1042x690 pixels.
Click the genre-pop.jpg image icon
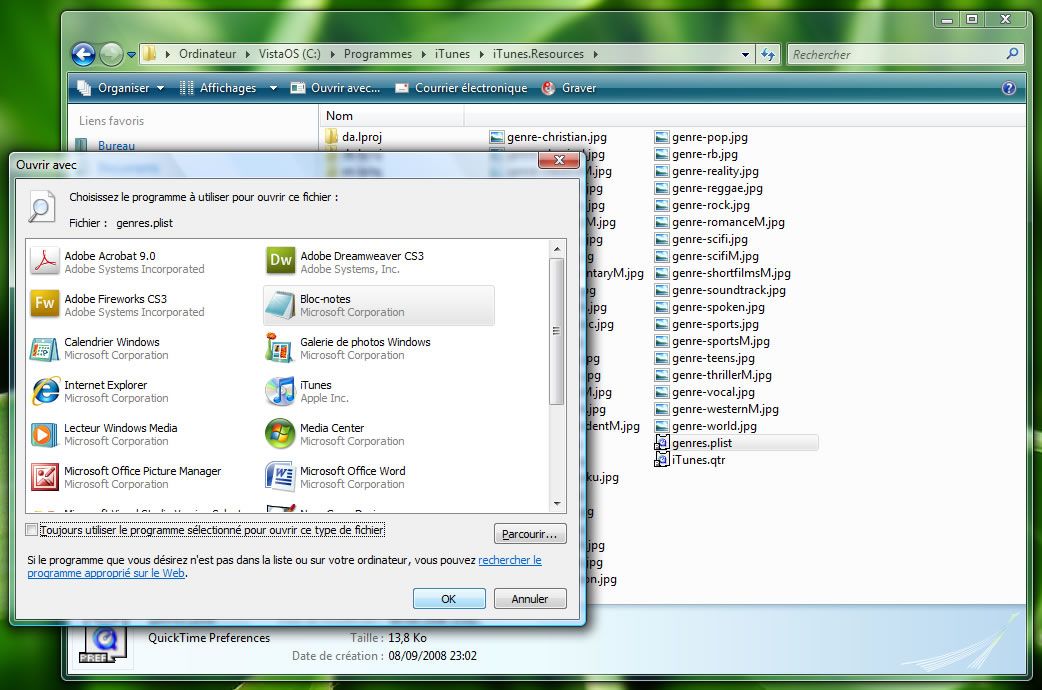(x=661, y=138)
